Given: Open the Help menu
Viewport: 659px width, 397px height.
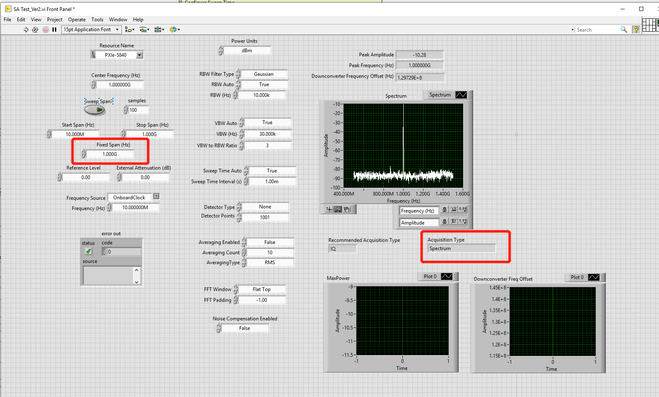Looking at the screenshot, I should click(138, 19).
